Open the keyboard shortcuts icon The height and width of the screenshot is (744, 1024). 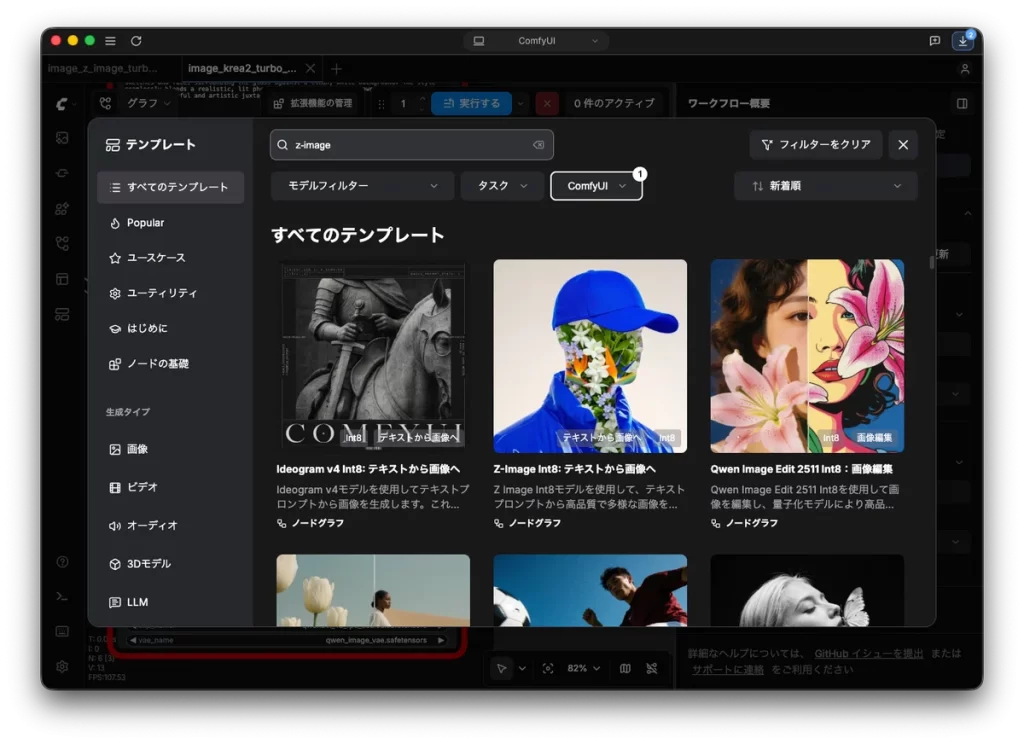62,631
